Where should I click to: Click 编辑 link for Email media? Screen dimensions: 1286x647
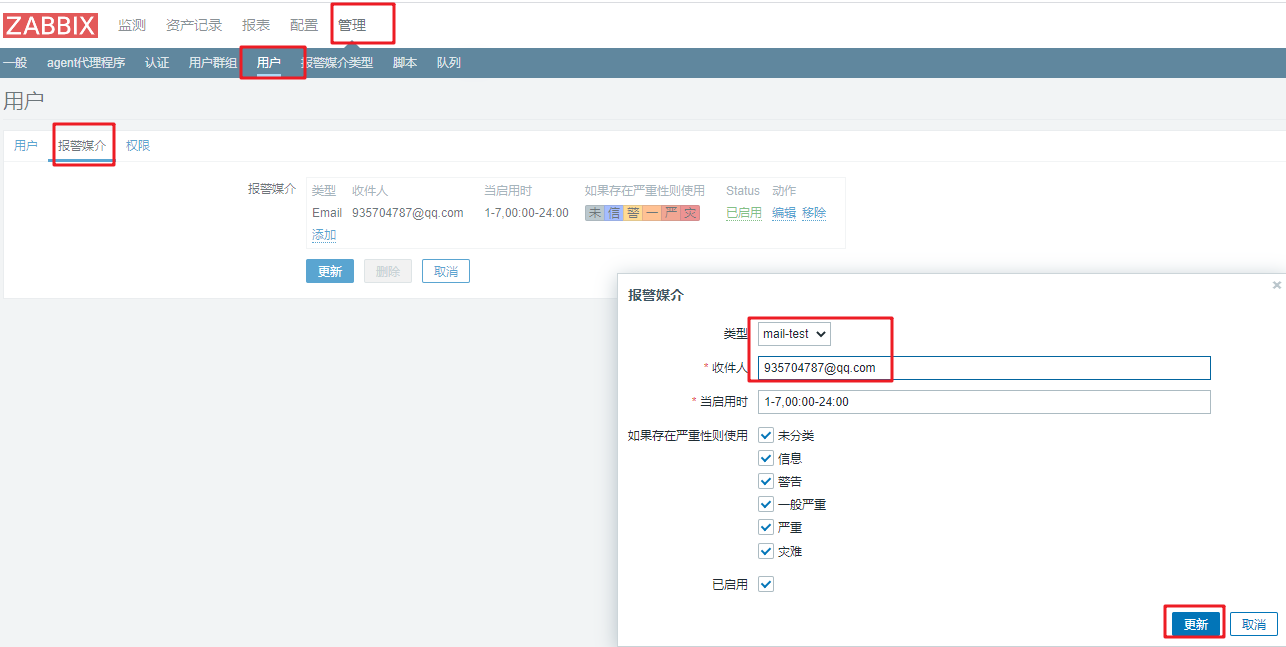784,213
